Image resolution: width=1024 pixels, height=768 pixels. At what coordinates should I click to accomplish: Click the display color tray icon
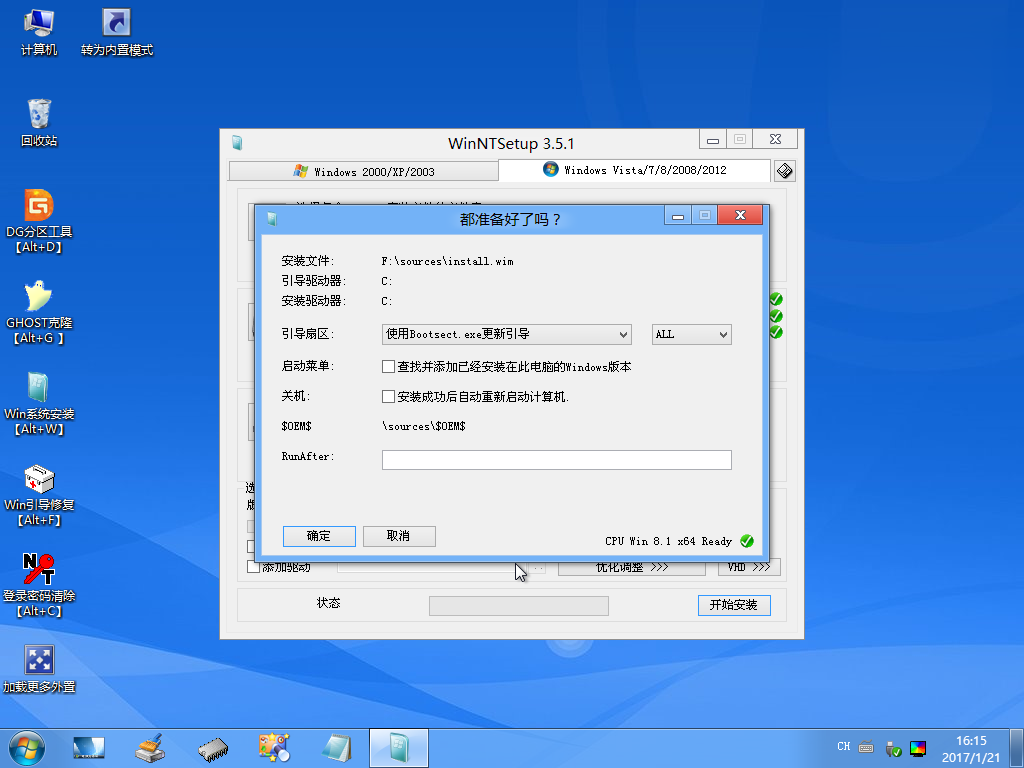pyautogui.click(x=918, y=748)
